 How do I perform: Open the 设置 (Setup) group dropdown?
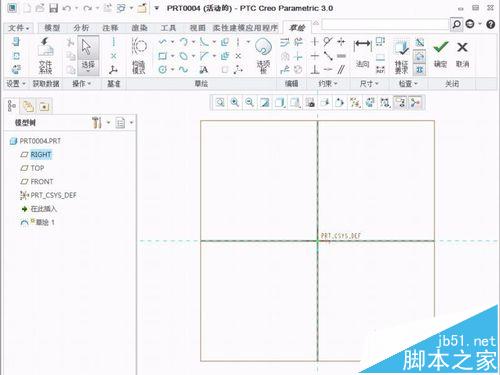click(16, 83)
